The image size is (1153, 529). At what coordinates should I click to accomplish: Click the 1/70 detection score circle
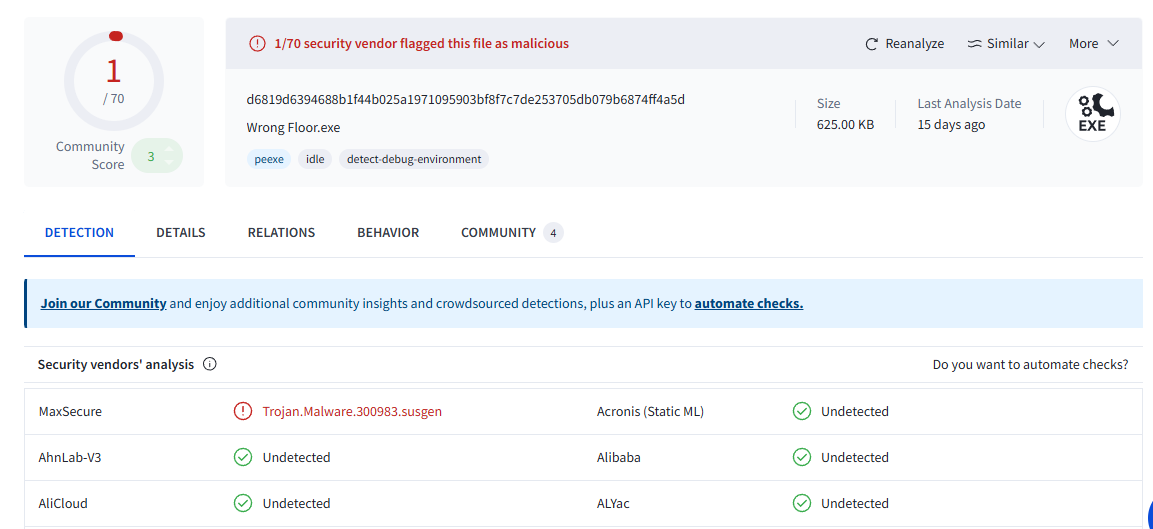114,81
